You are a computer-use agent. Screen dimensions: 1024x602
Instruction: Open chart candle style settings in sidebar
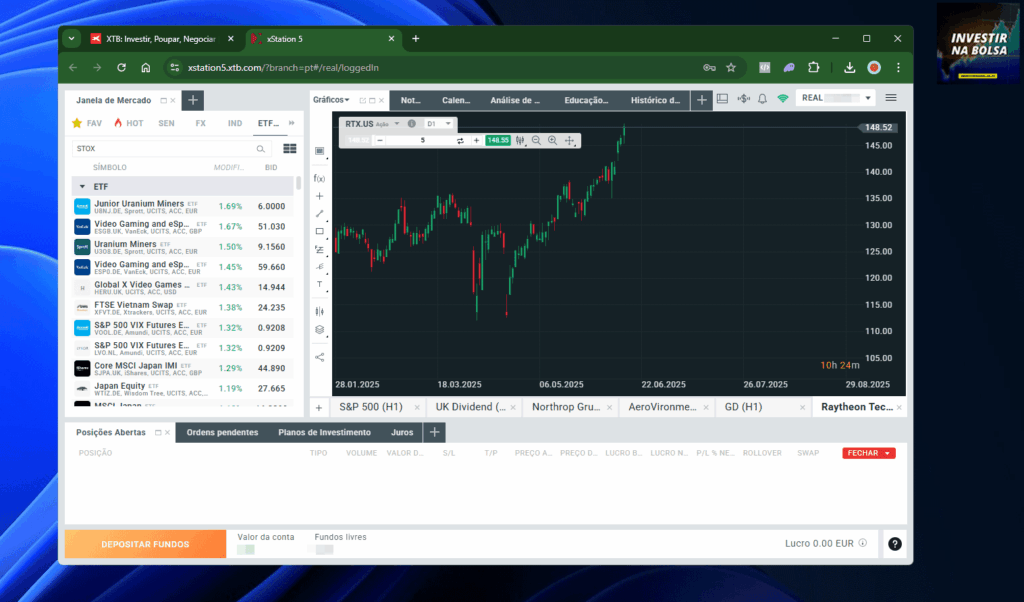click(x=319, y=311)
